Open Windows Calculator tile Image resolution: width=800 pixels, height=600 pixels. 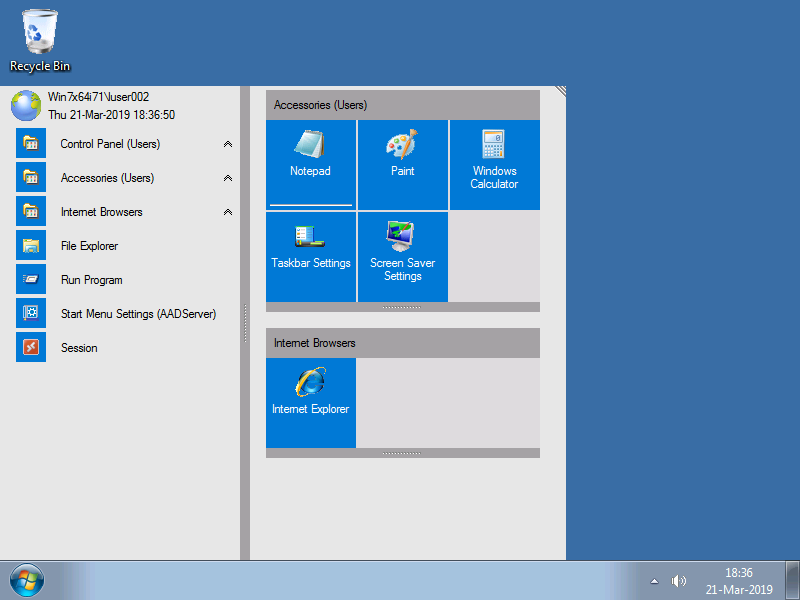pos(494,165)
